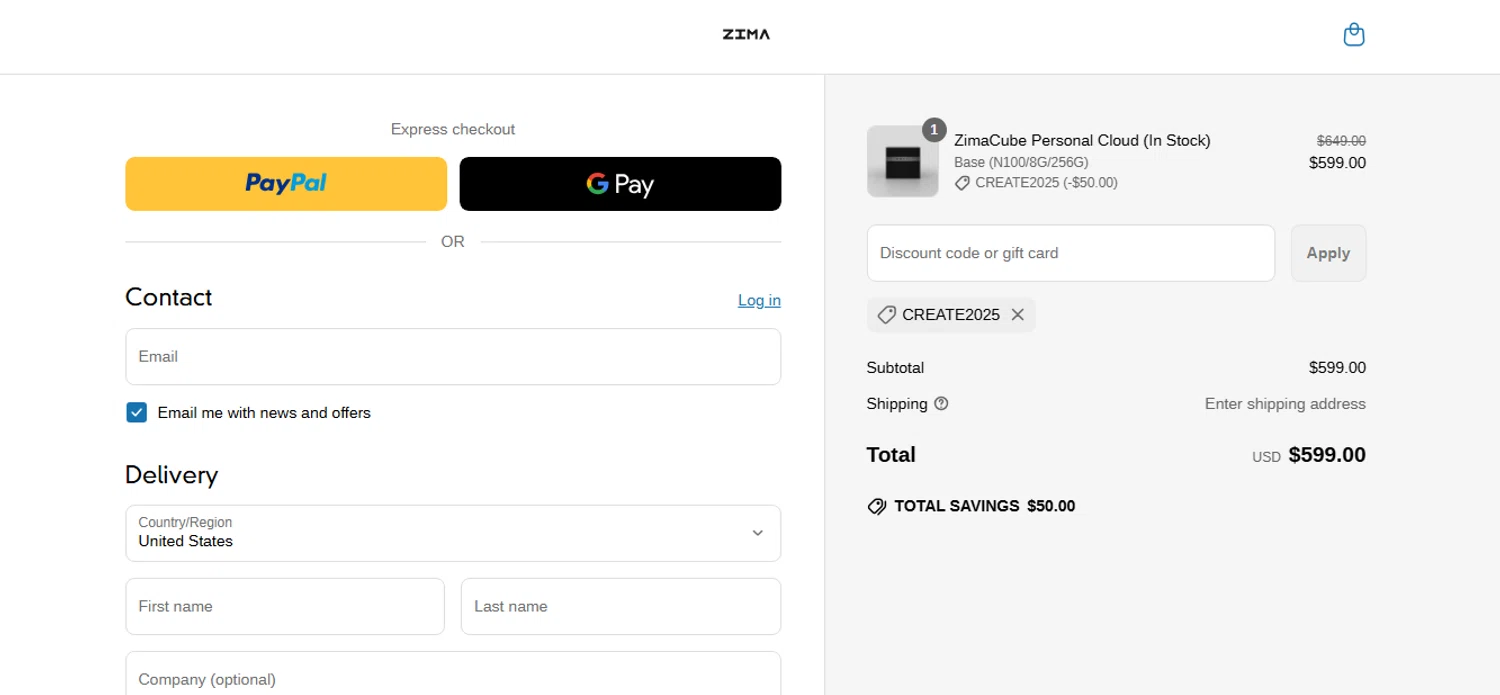The width and height of the screenshot is (1500, 695).
Task: Click the shipping help question mark icon
Action: (x=941, y=404)
